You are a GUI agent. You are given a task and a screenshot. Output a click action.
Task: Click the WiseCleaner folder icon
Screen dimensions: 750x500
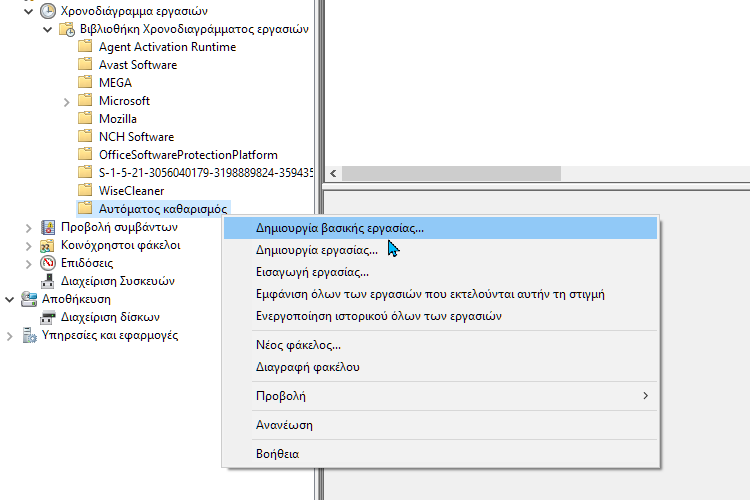85,190
